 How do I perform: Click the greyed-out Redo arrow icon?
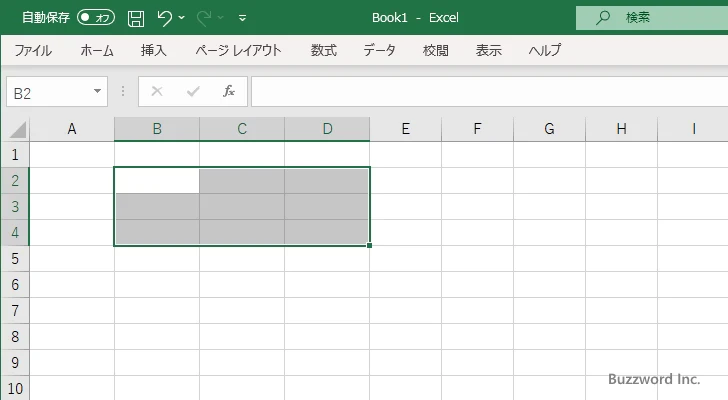[203, 18]
